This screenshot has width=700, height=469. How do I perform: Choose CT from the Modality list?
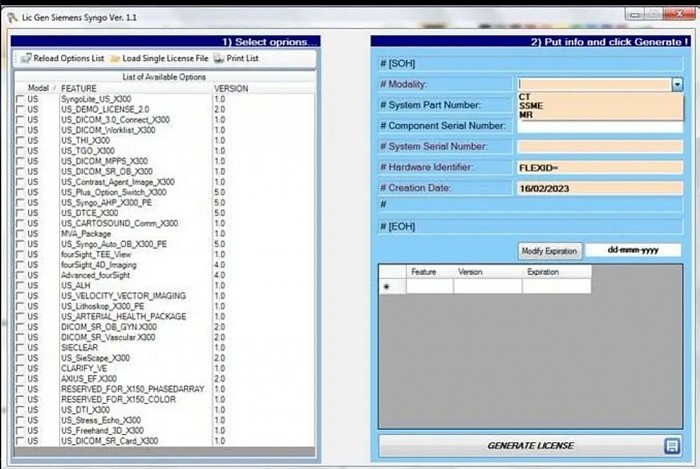(525, 97)
